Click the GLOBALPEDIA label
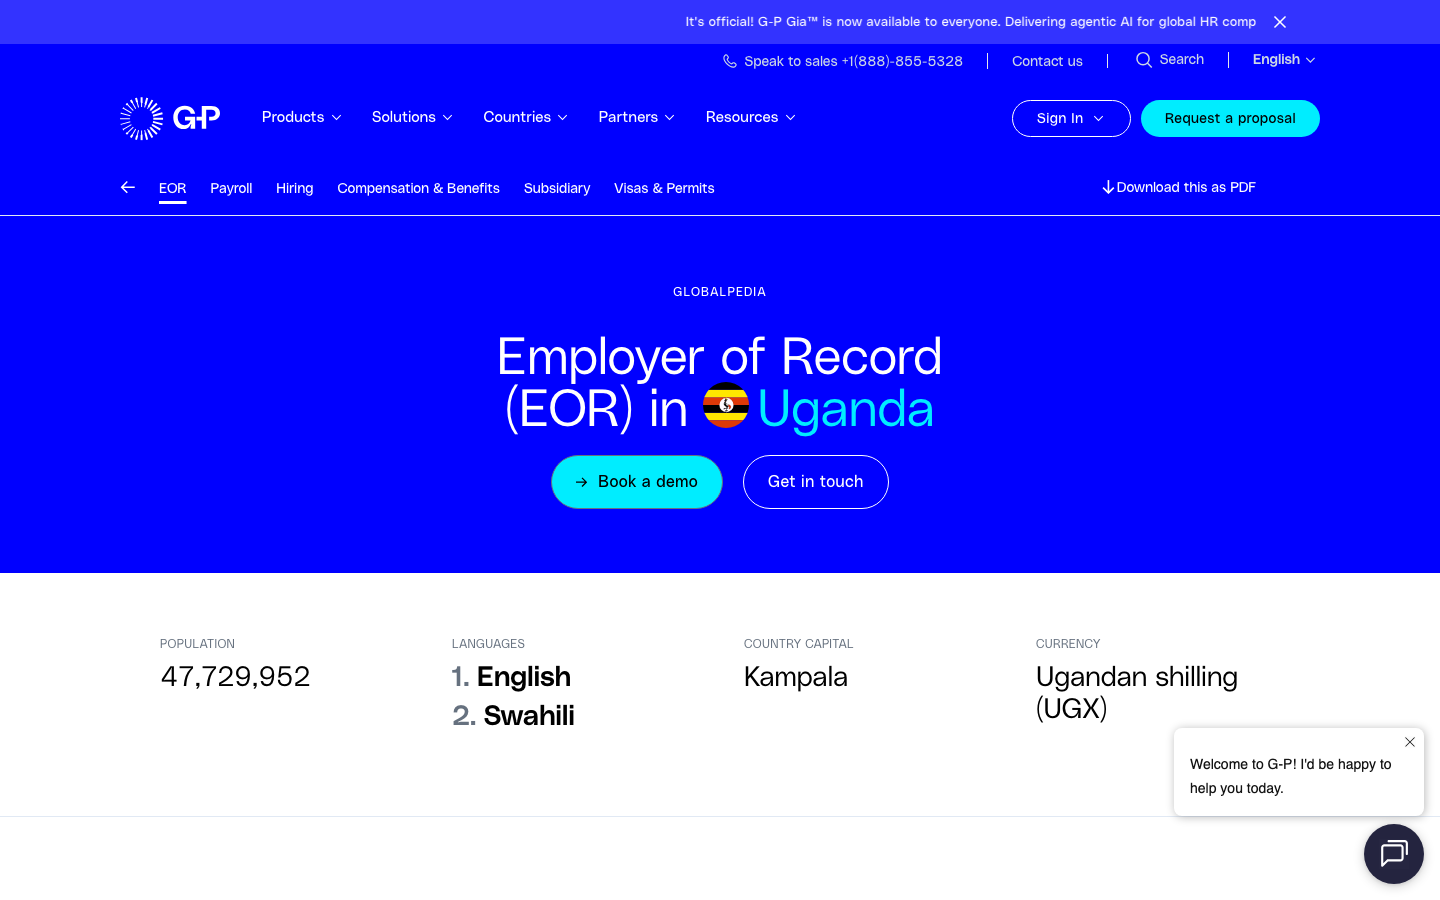The width and height of the screenshot is (1440, 900). pos(720,292)
